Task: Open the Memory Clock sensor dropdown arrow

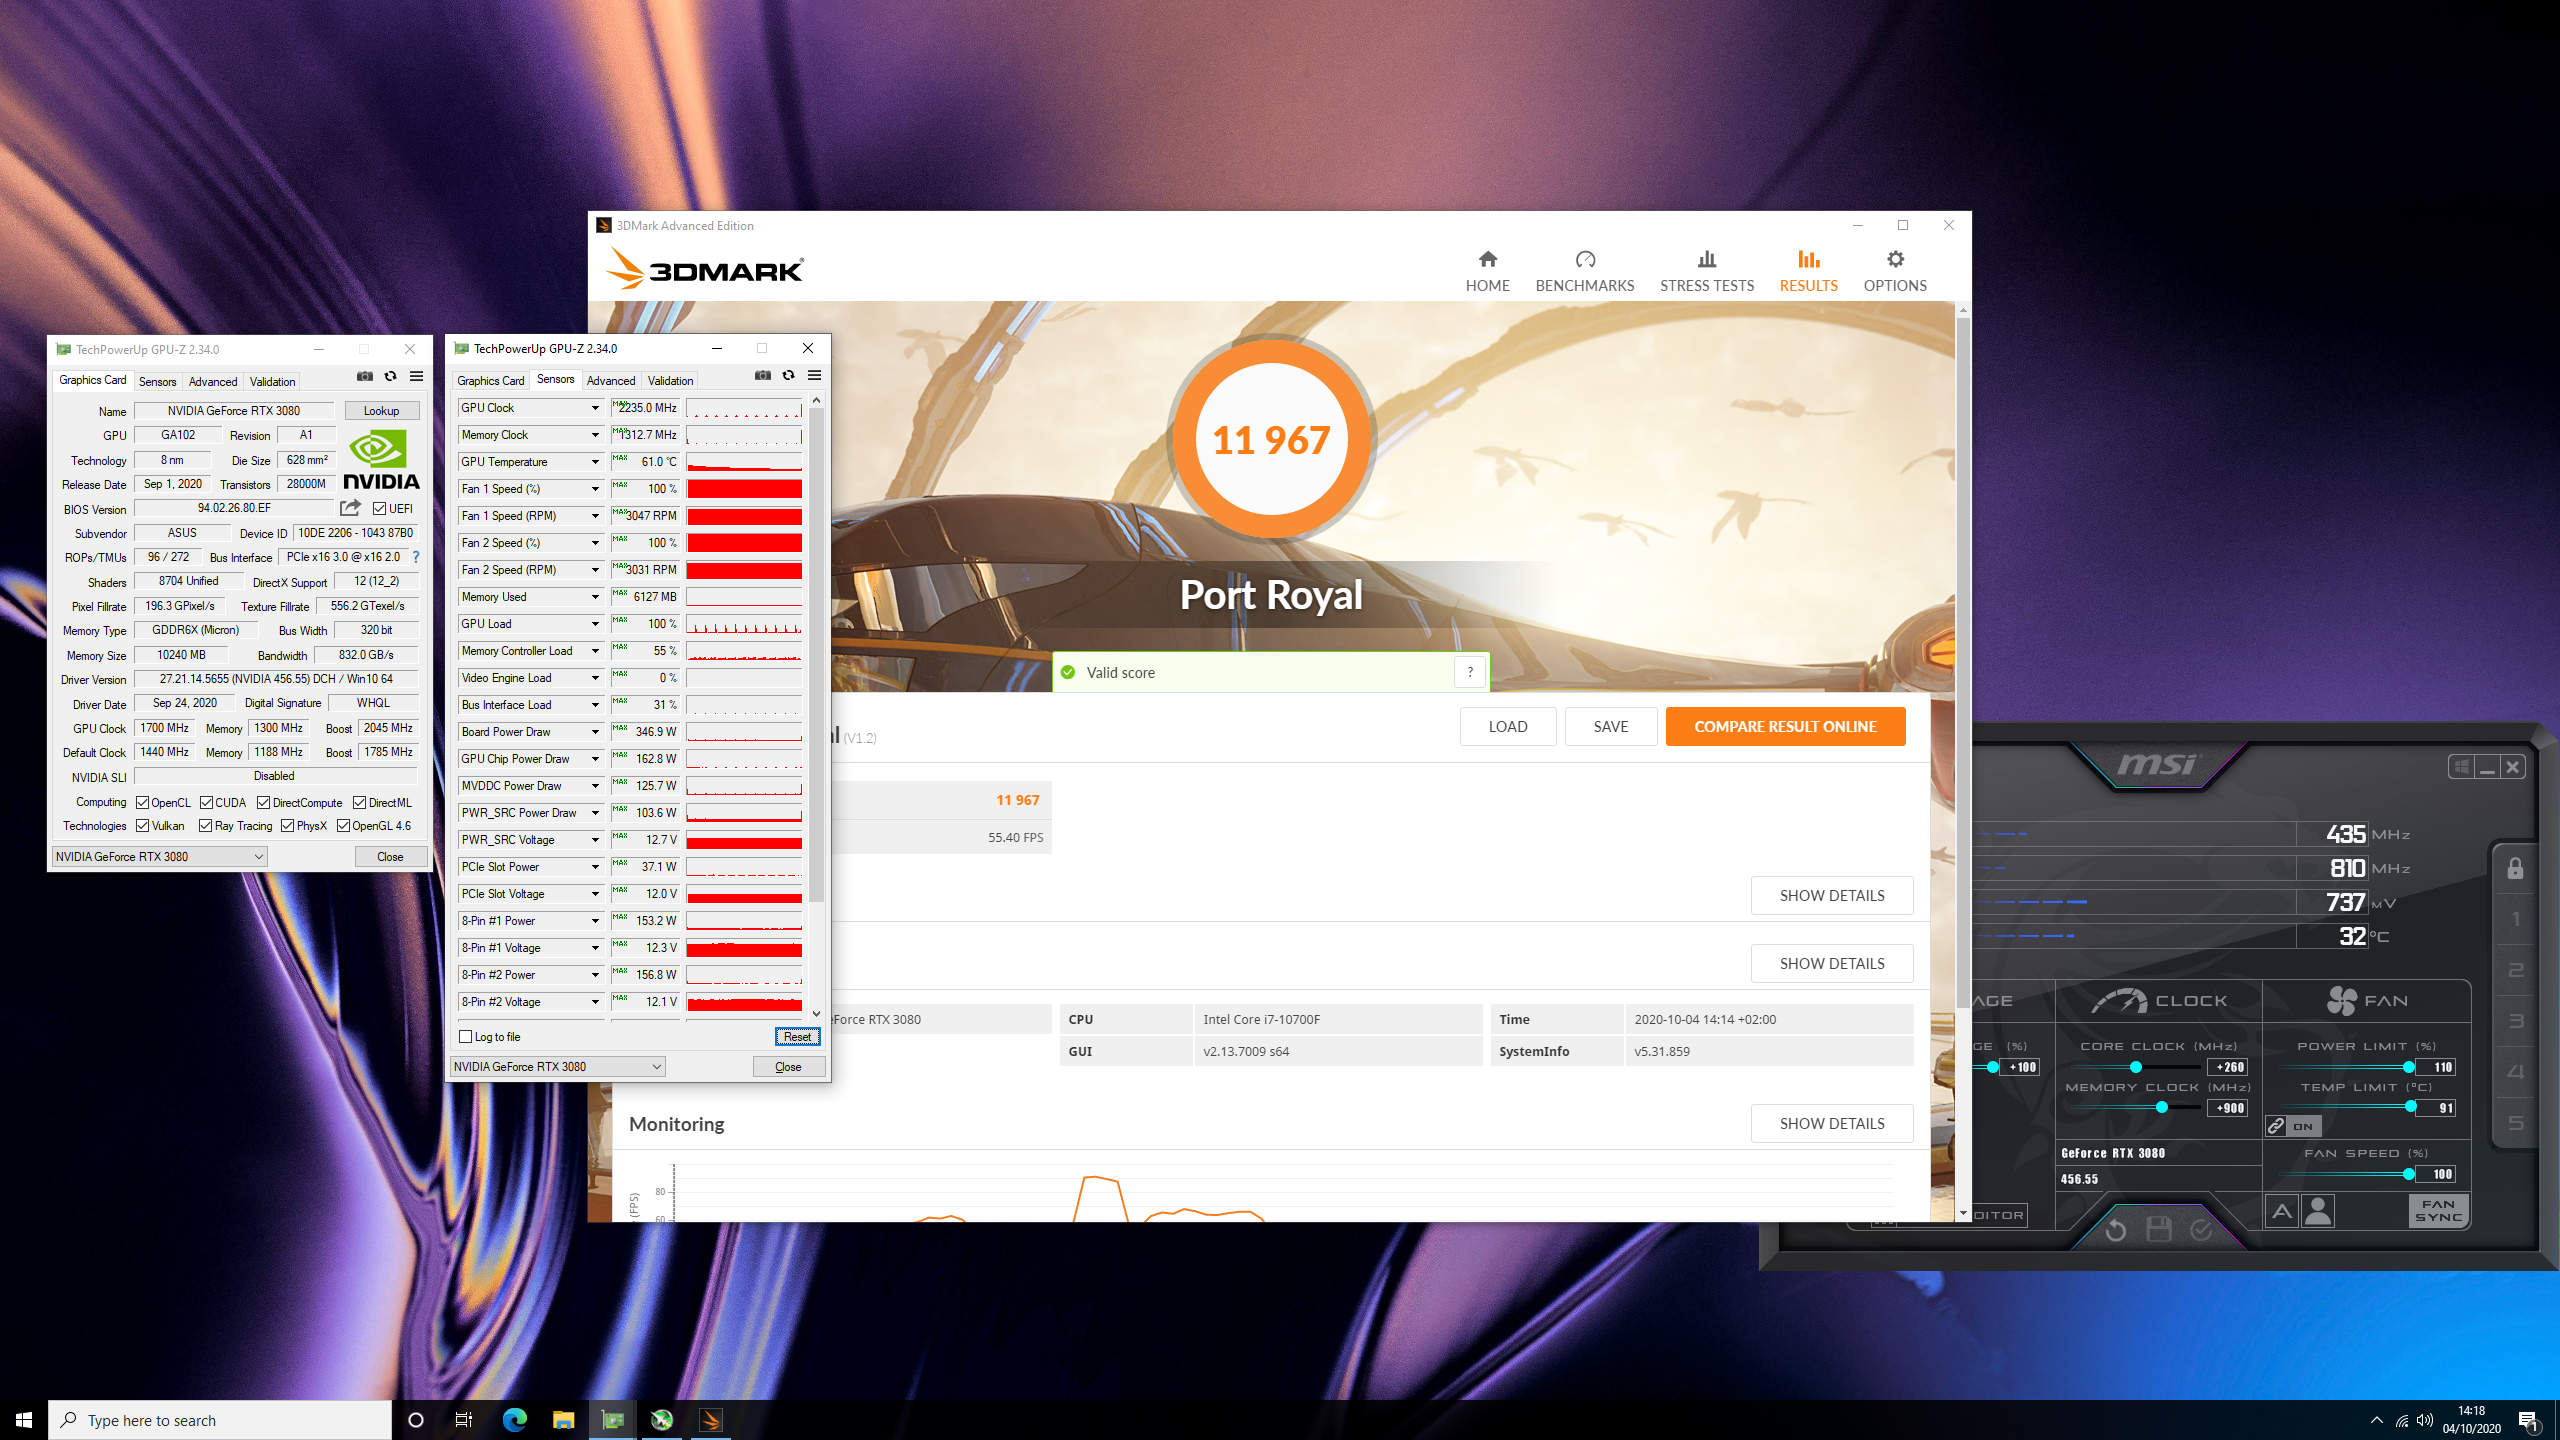Action: point(595,435)
